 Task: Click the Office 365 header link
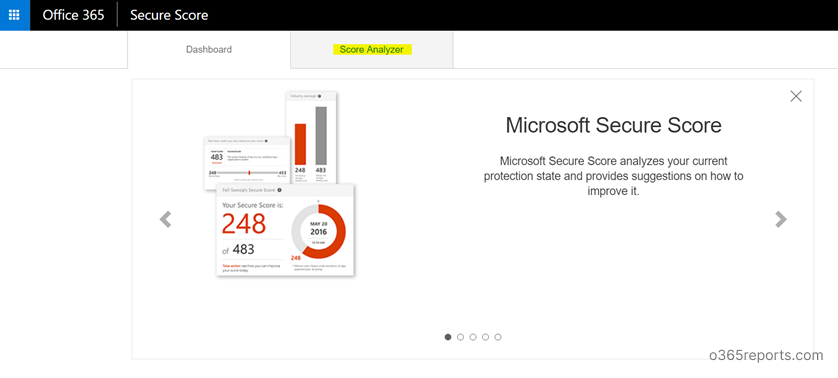point(73,15)
